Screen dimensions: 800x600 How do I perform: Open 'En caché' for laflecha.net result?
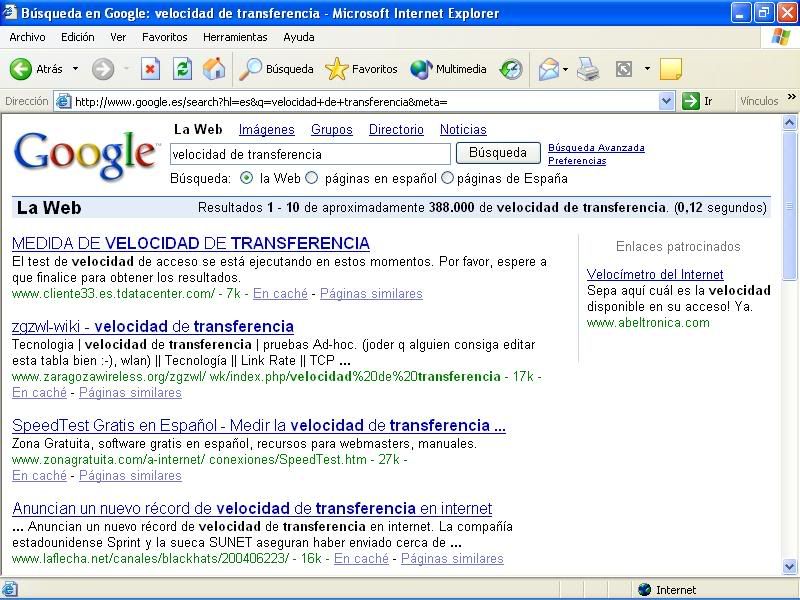[361, 559]
